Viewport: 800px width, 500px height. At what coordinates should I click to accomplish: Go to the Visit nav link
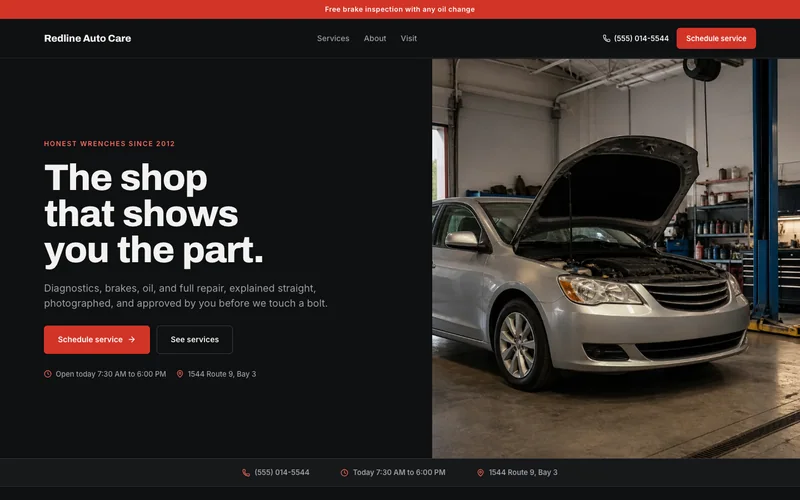[409, 38]
